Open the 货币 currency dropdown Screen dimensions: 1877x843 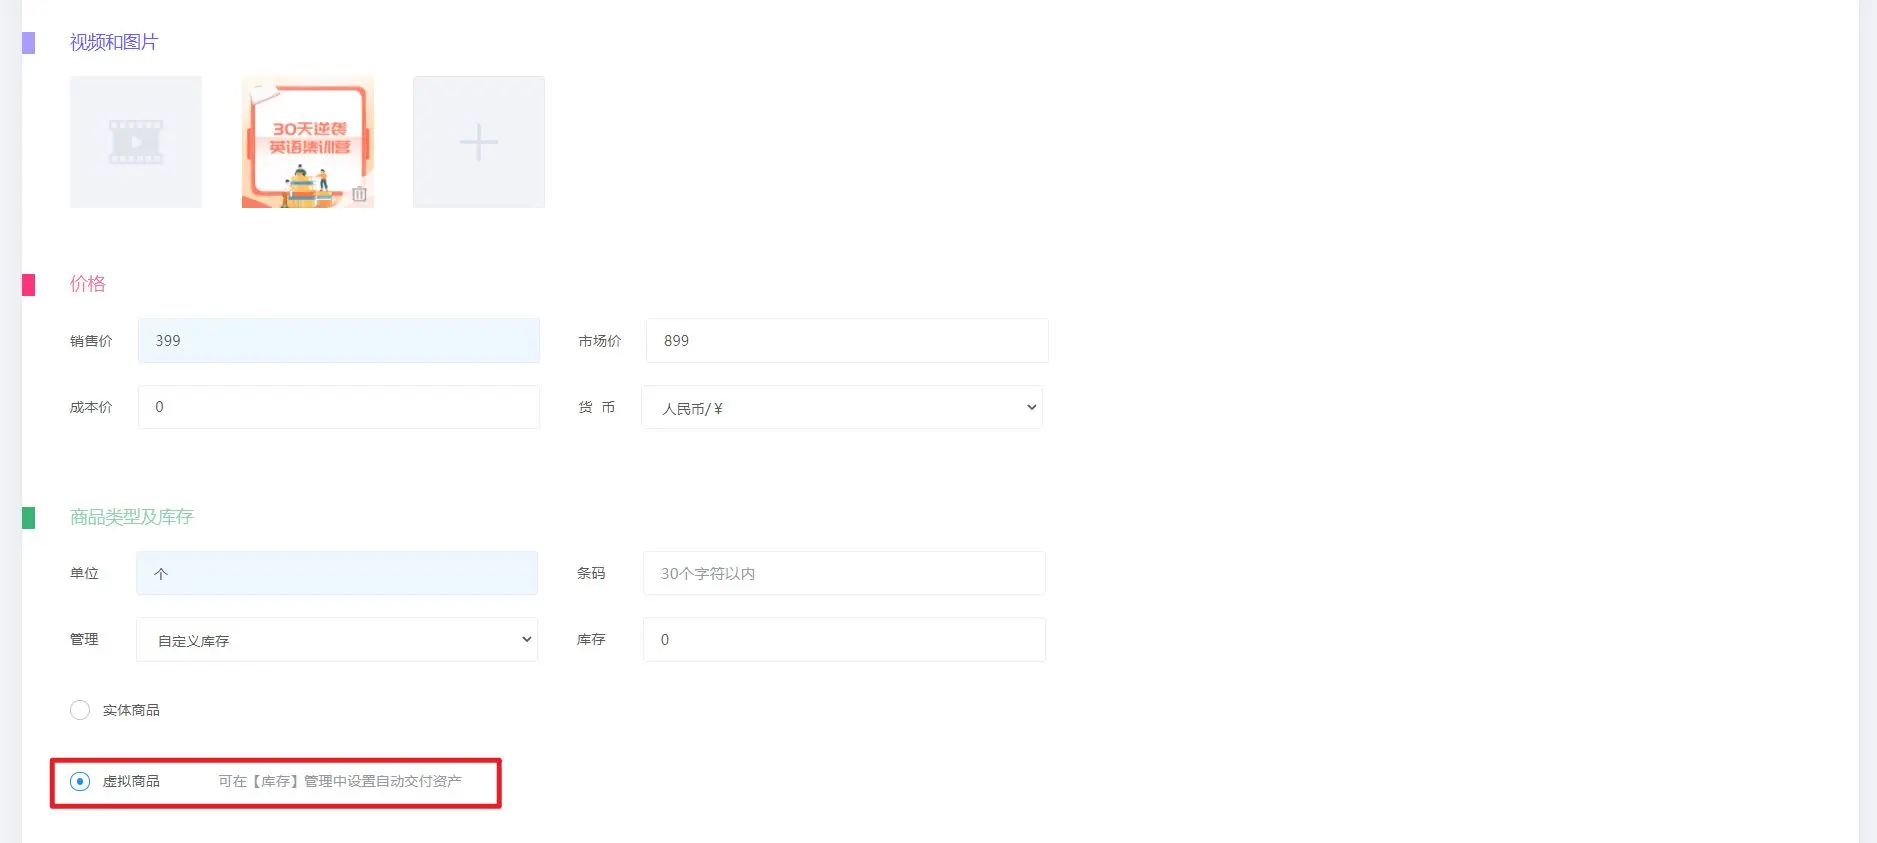[841, 408]
